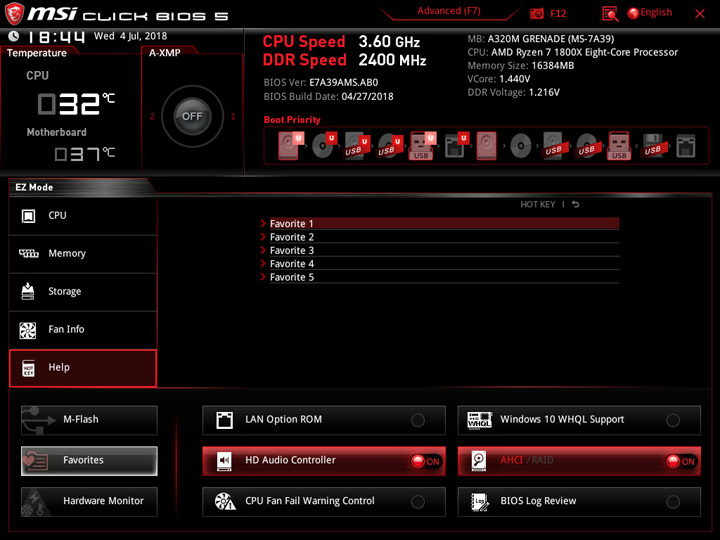This screenshot has width=720, height=540.
Task: Click the A-XMP profile number 1
Action: point(233,117)
